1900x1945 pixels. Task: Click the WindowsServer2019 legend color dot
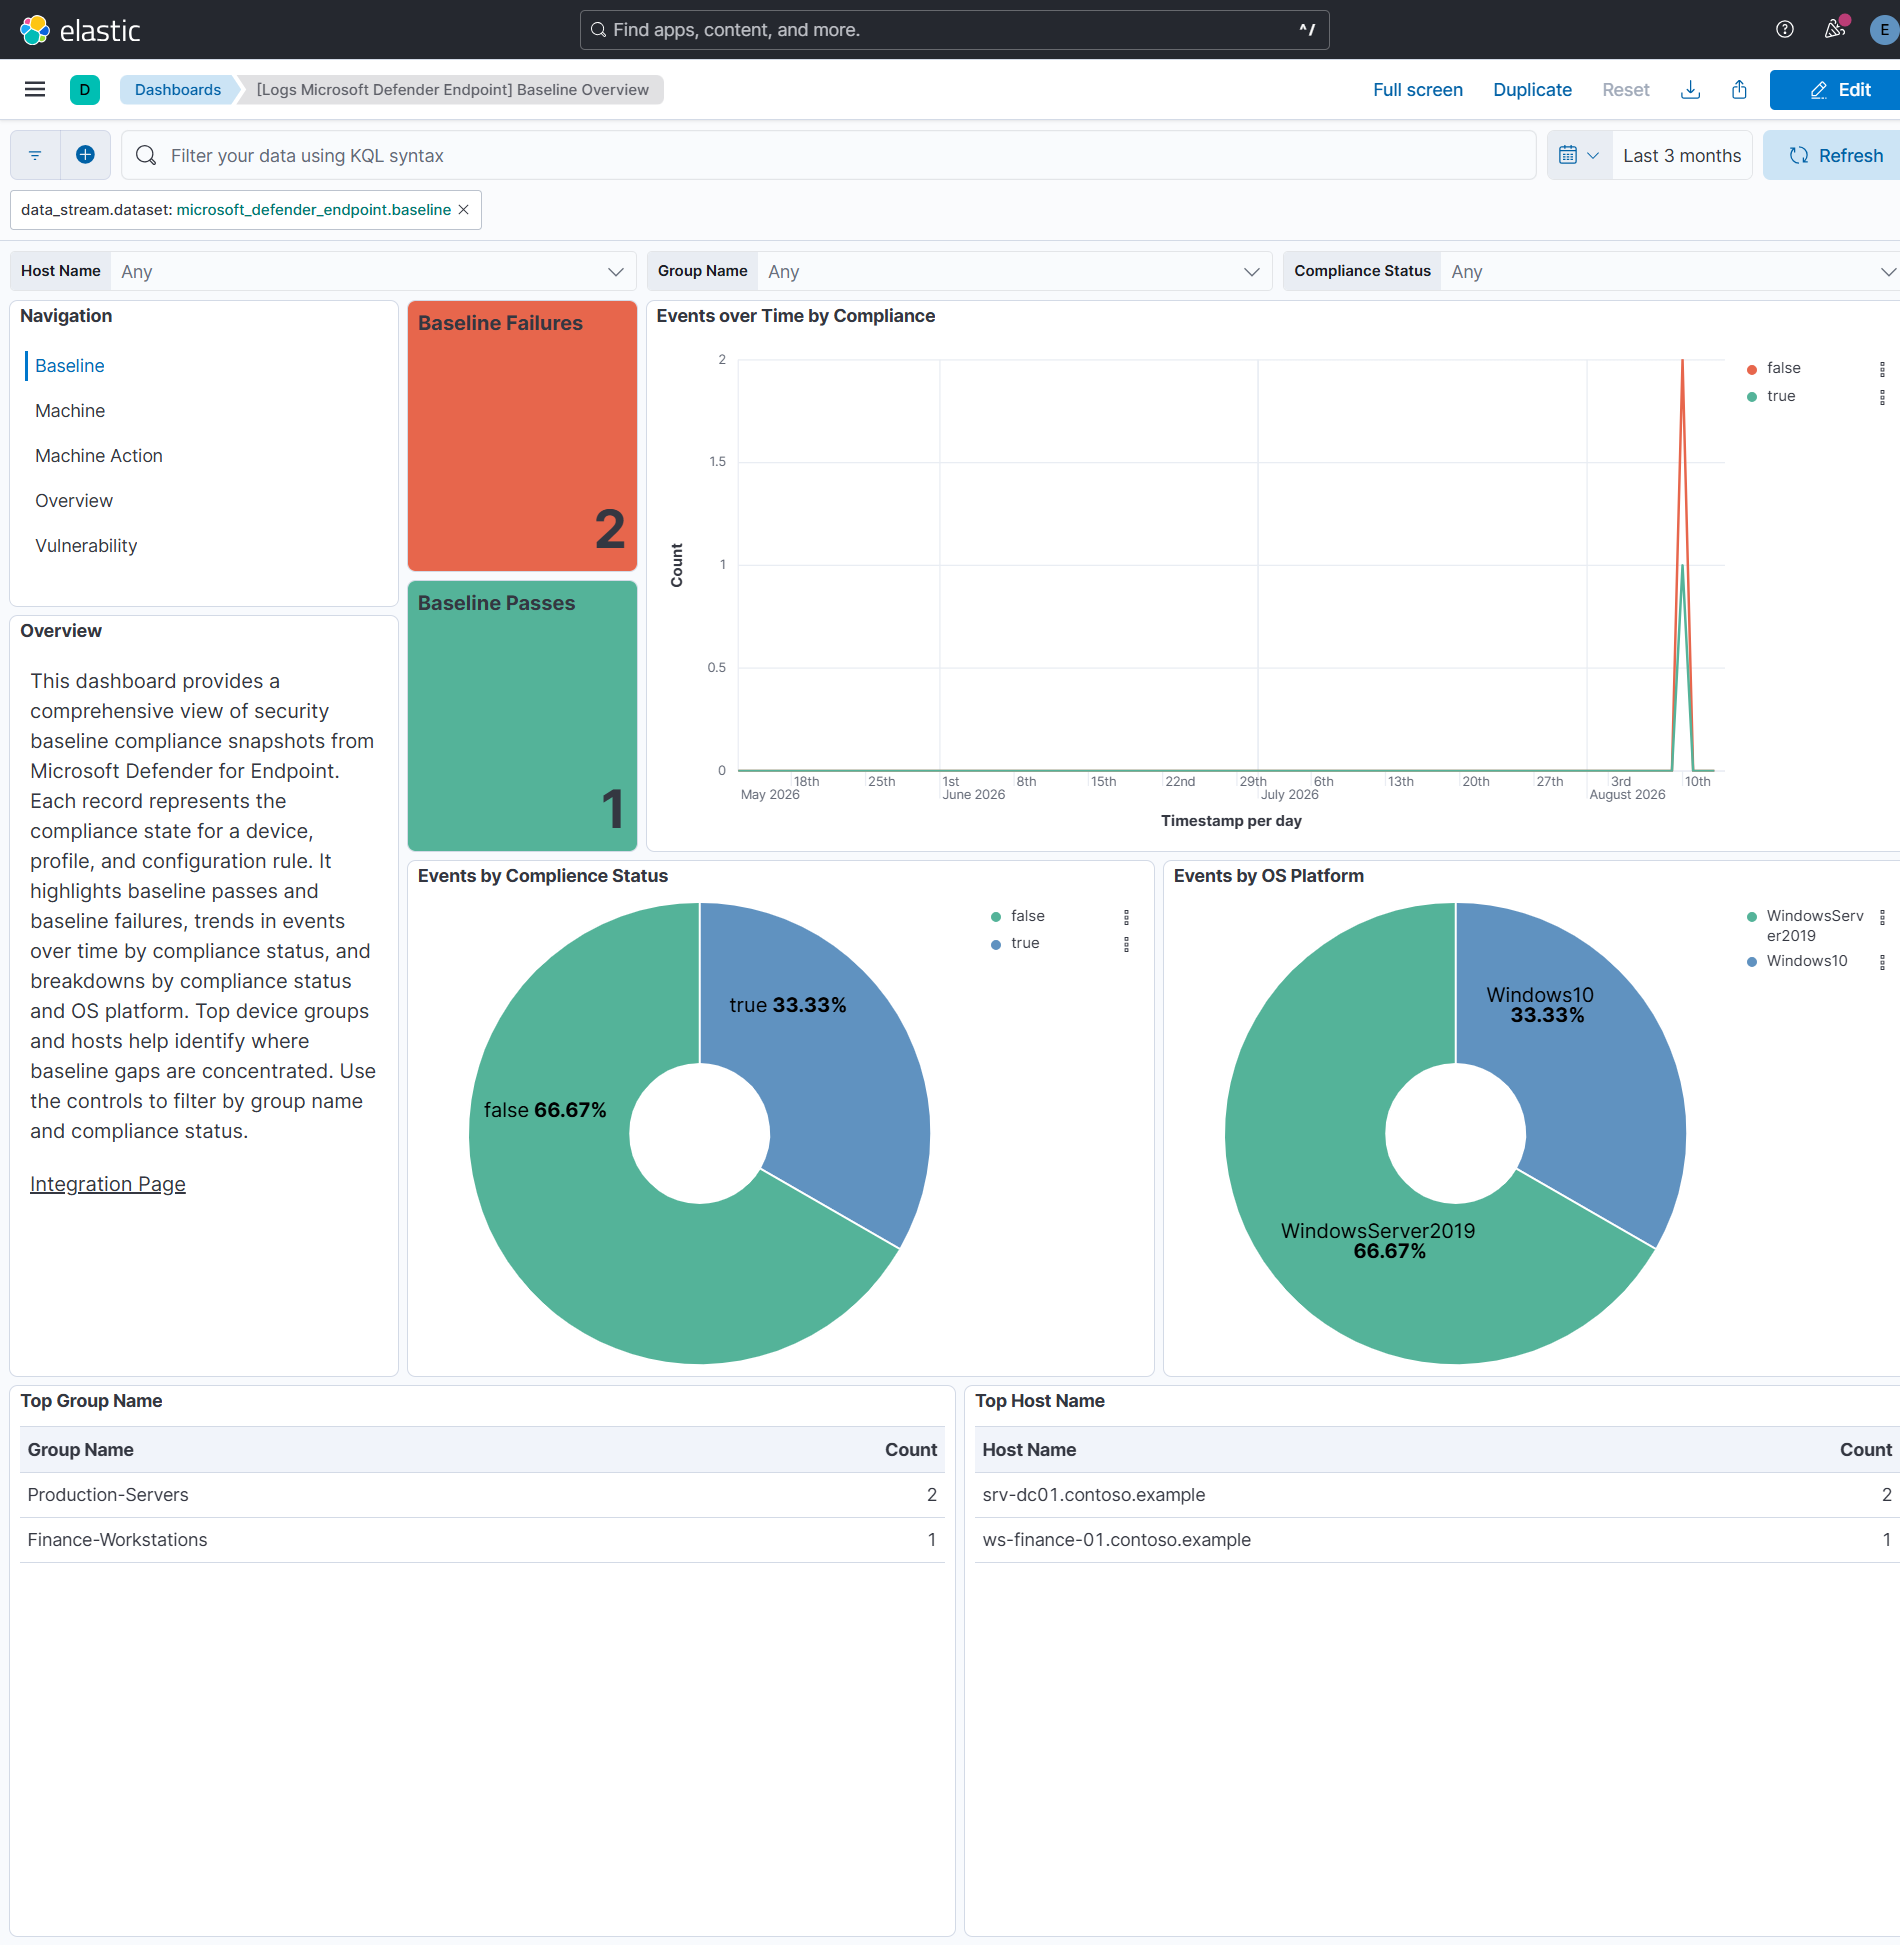click(x=1752, y=917)
